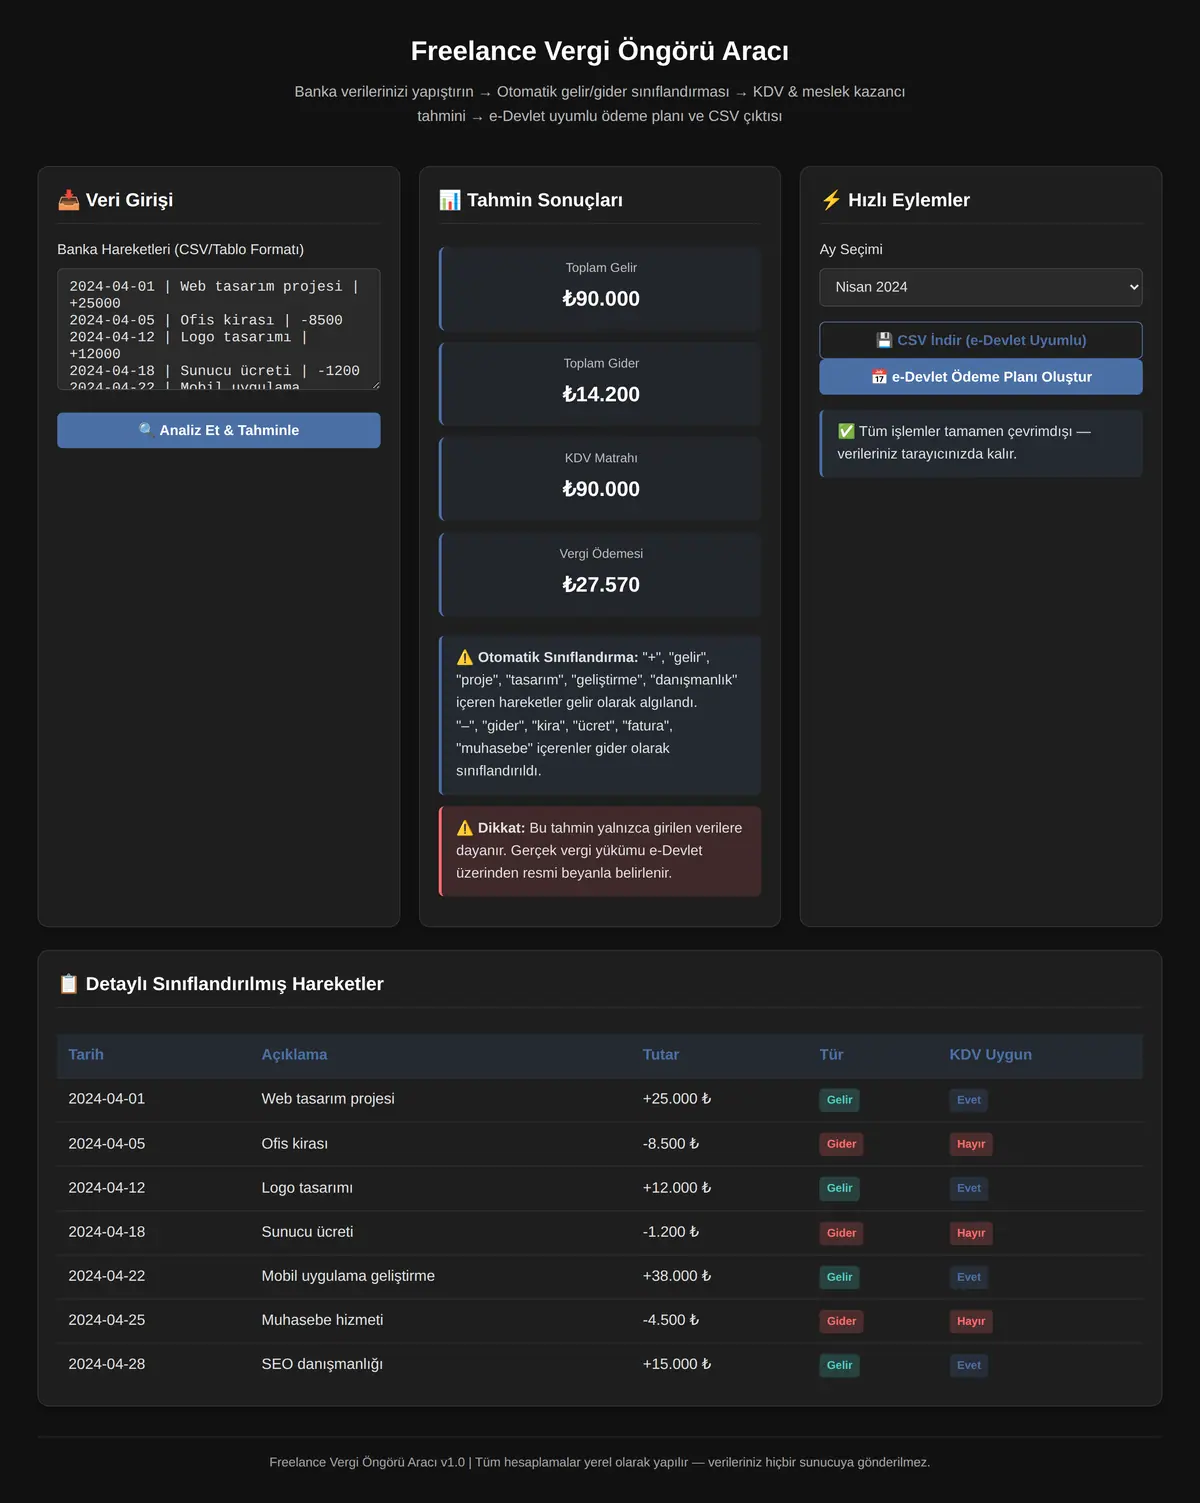Click the date 2024-04-12 in the table
The image size is (1200, 1503).
tap(107, 1187)
